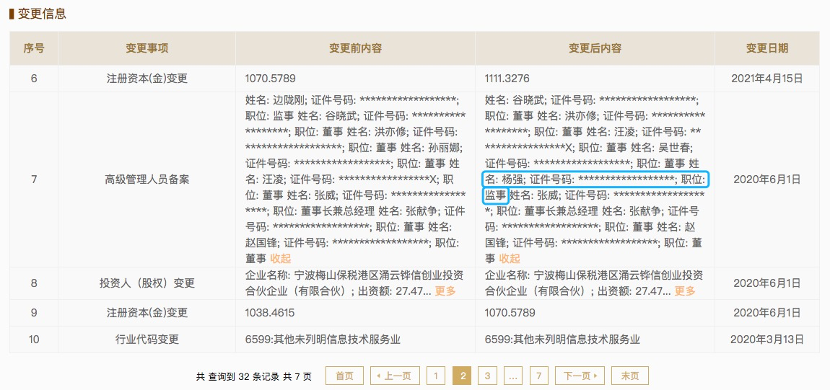This screenshot has height=390, width=830.
Task: Collapse row 7 变更后内容 with 收起
Action: pos(510,259)
